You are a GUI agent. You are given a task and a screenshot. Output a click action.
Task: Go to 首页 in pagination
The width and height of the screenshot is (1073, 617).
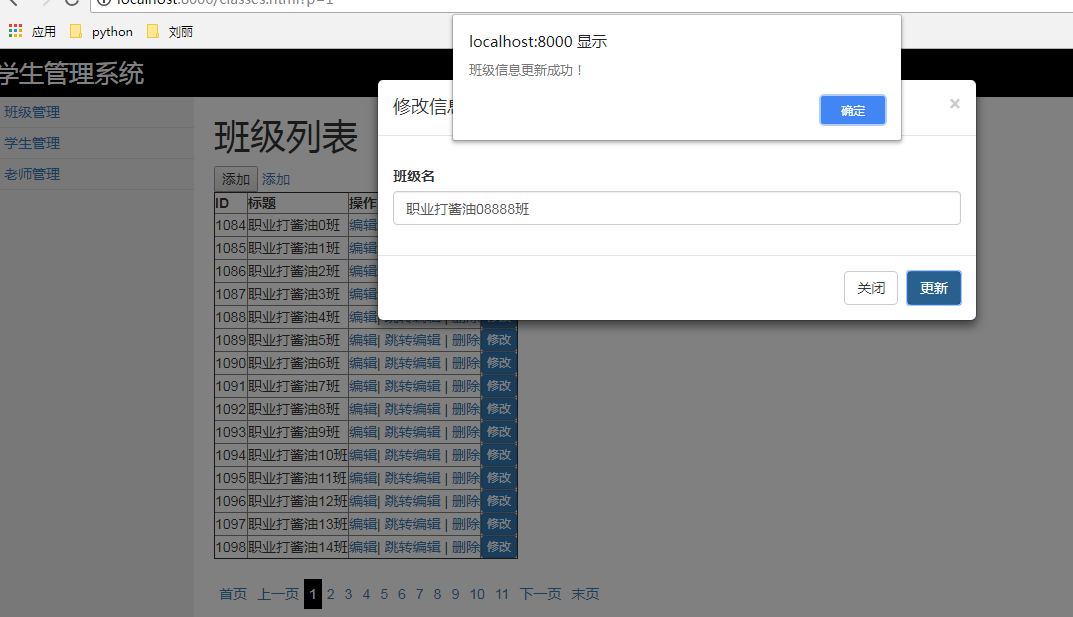coord(233,594)
